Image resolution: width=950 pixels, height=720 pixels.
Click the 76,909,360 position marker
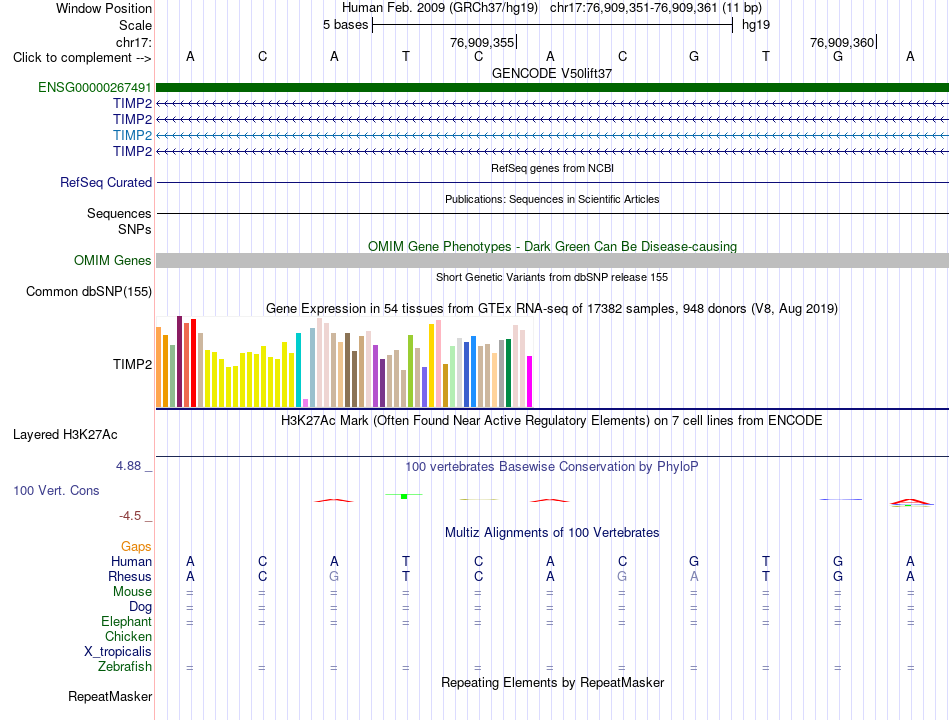click(x=843, y=42)
